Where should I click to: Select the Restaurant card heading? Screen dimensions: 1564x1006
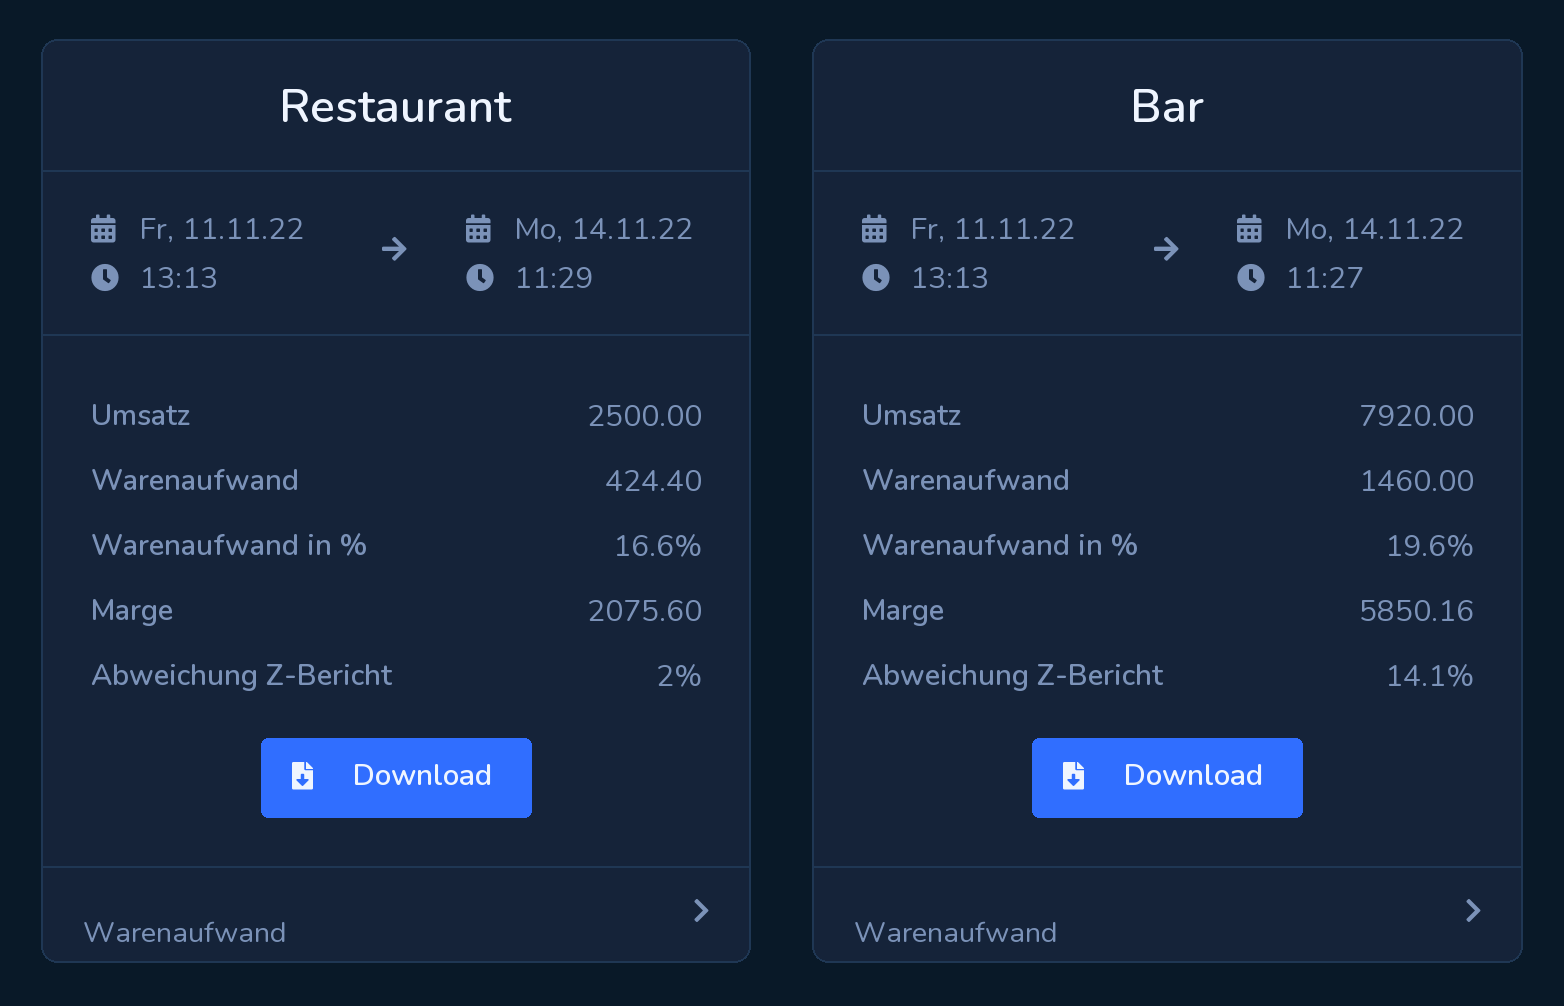(x=396, y=106)
